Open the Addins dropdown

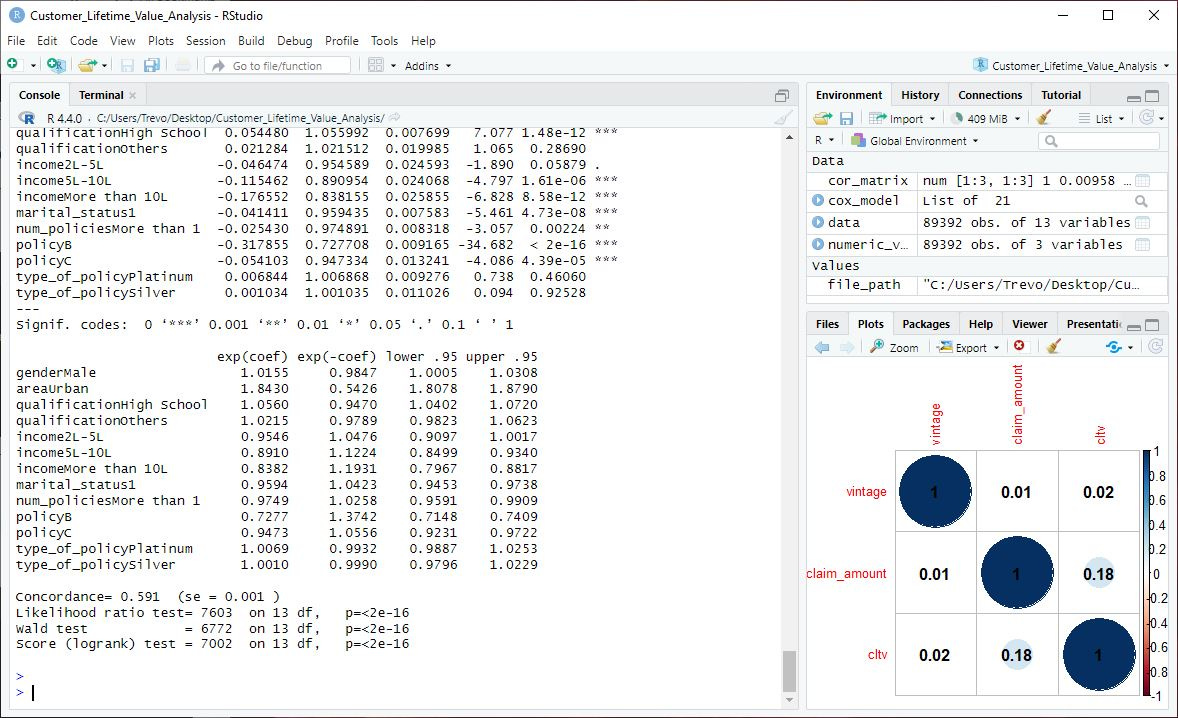427,66
